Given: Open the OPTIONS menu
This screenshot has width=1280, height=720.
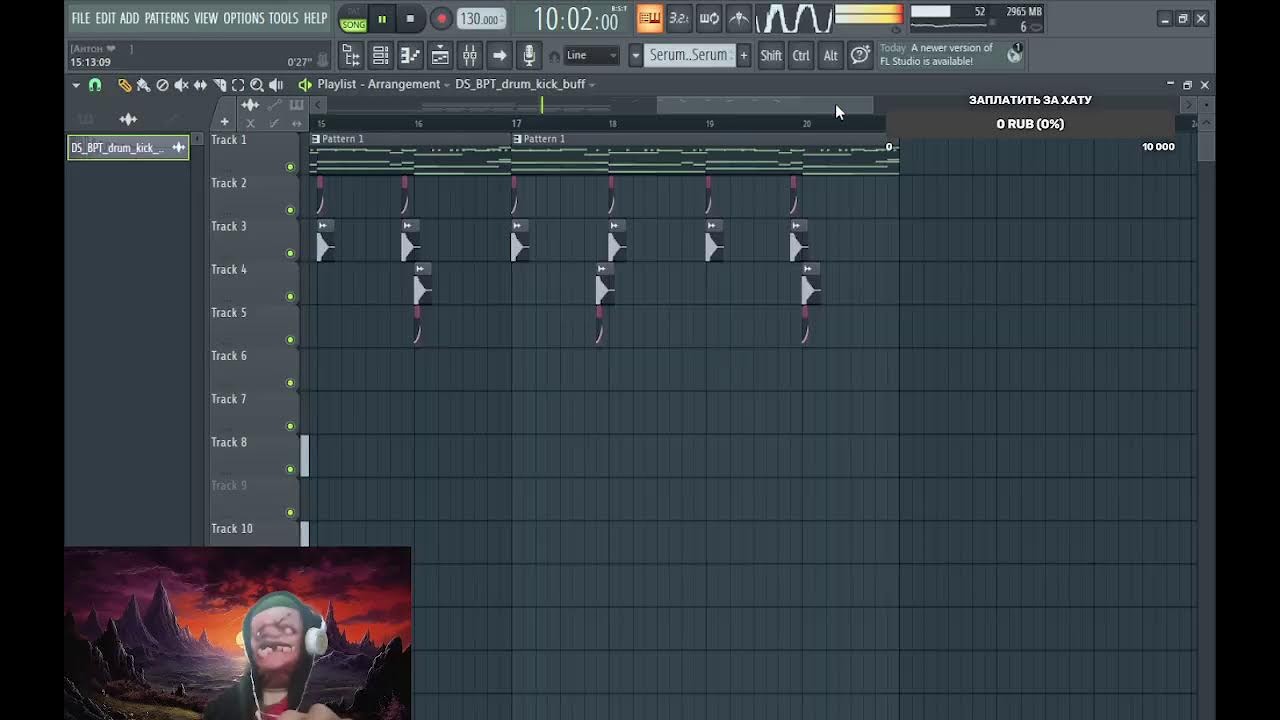Looking at the screenshot, I should click(243, 18).
